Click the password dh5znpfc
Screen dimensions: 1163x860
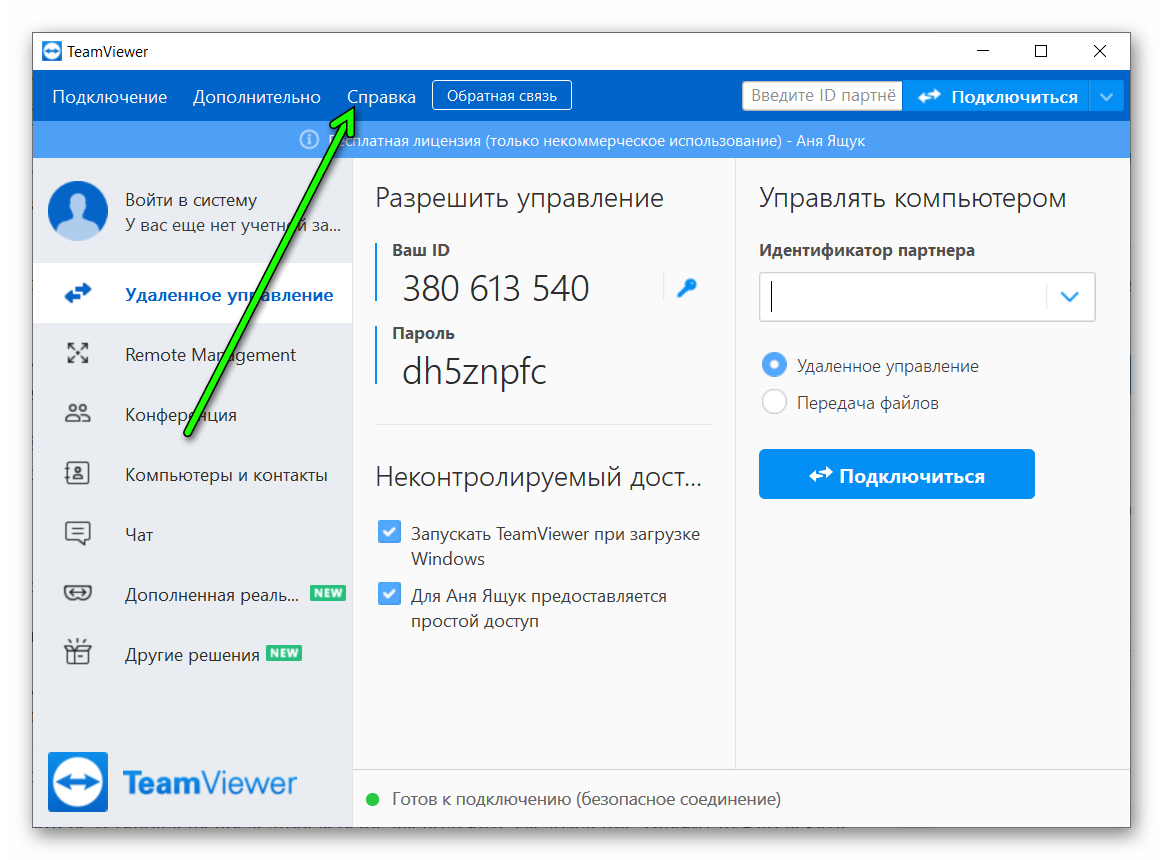[474, 371]
